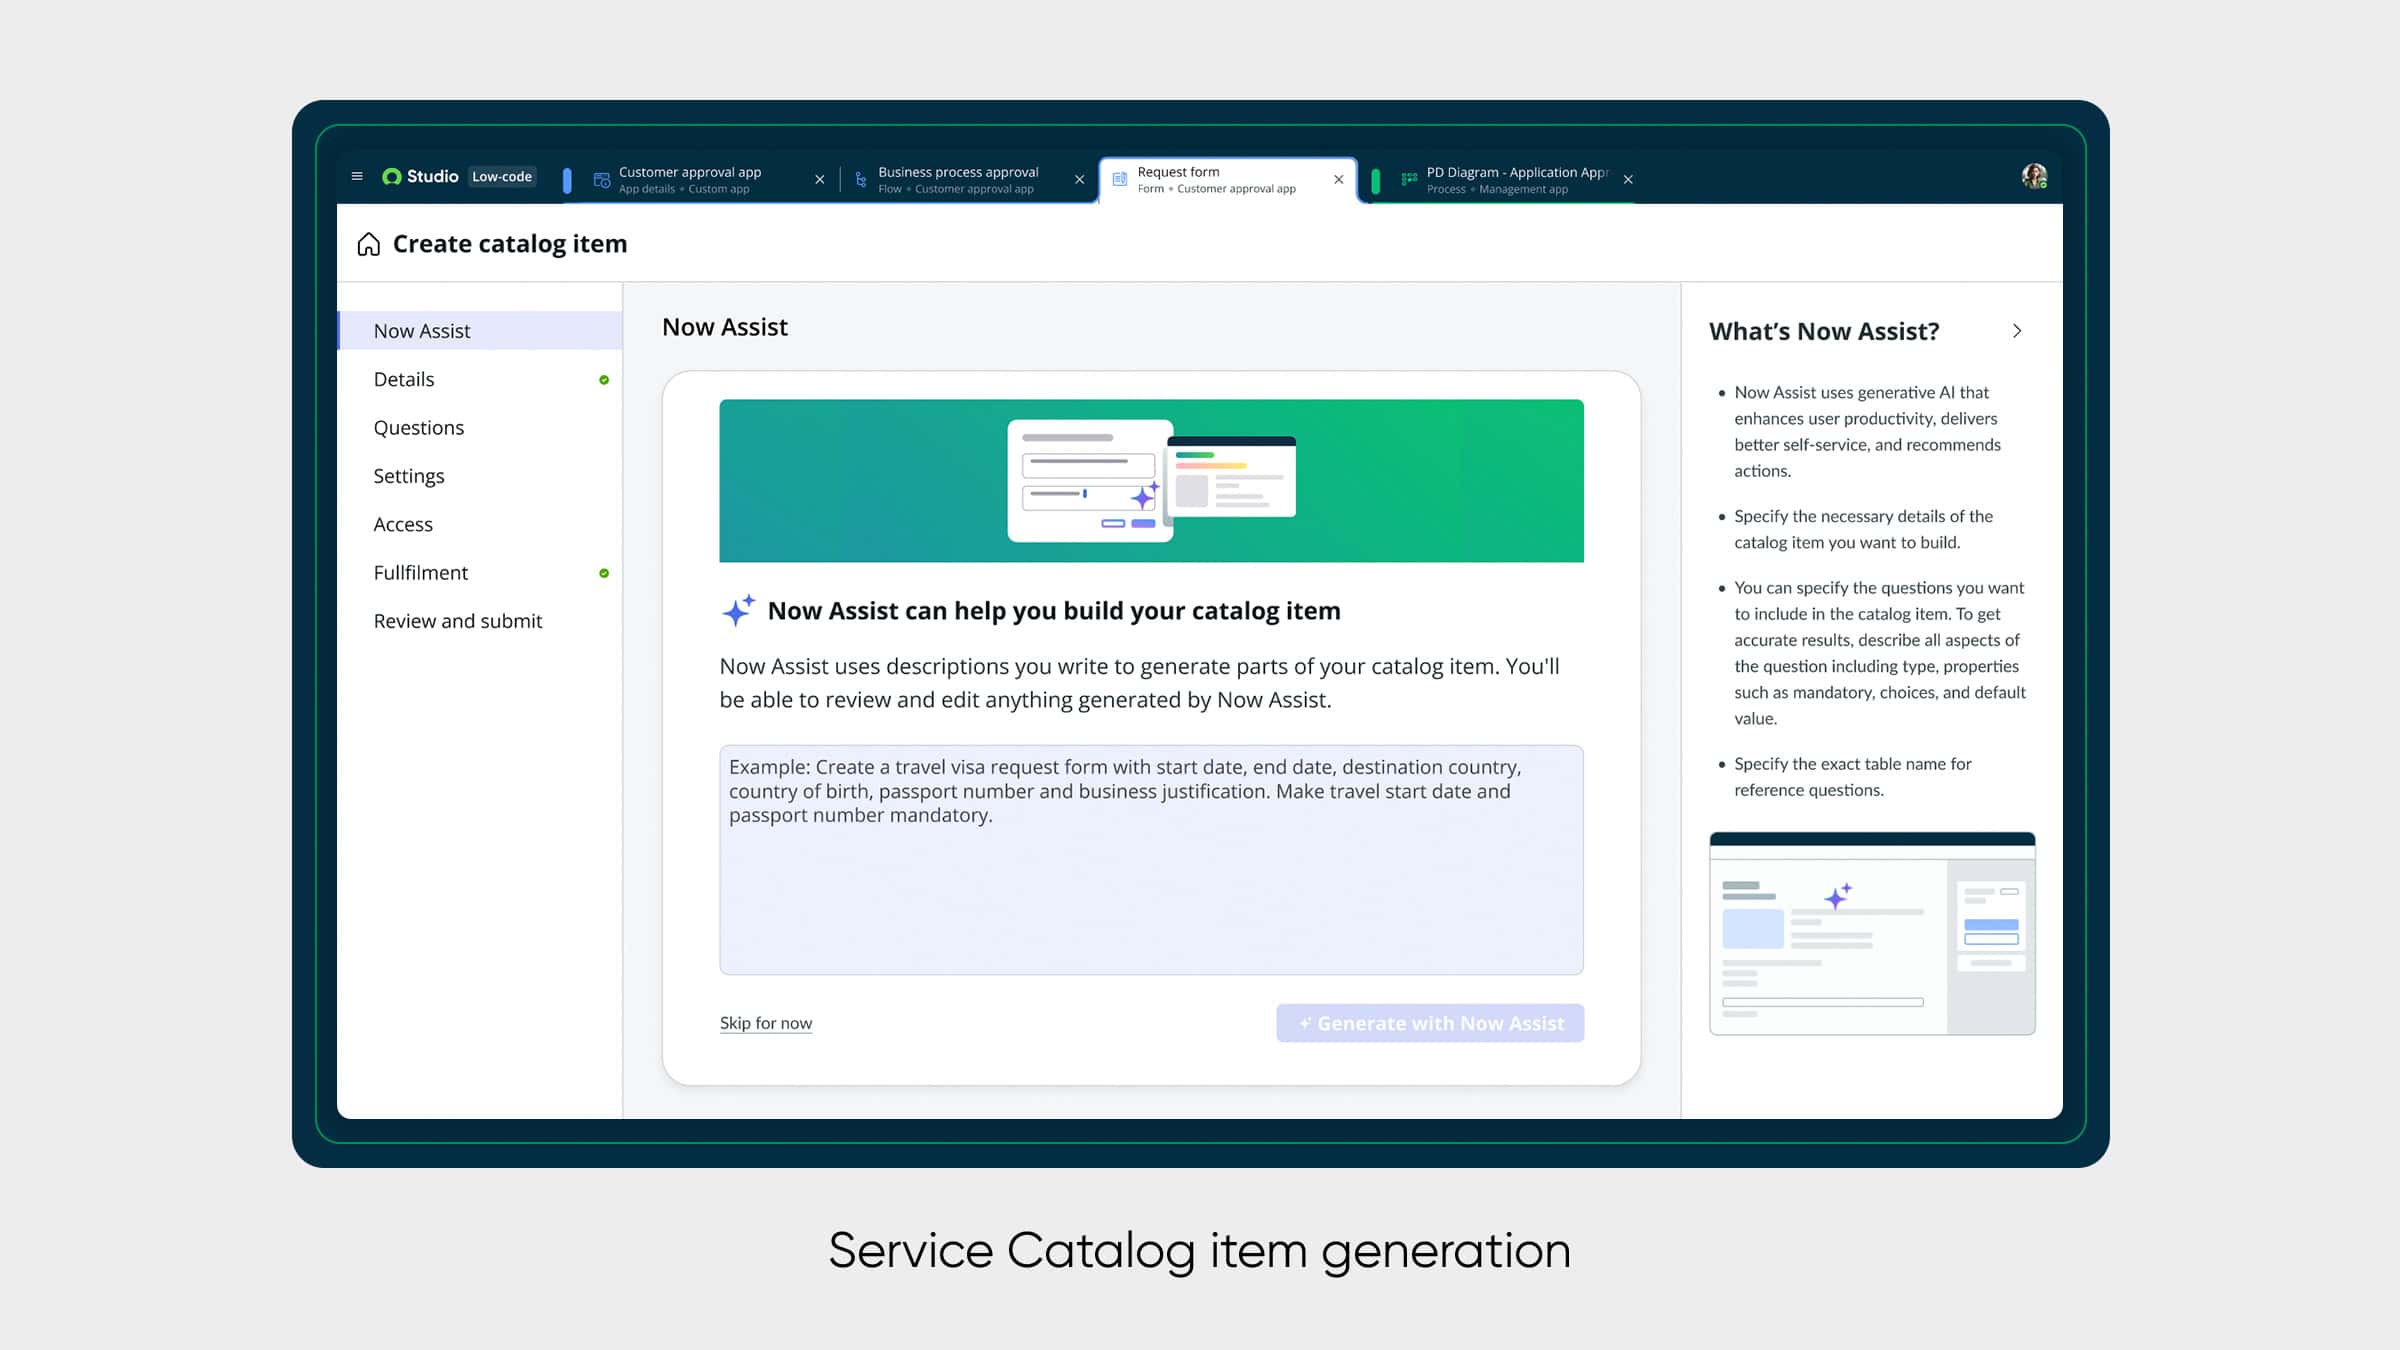This screenshot has width=2400, height=1350.
Task: Click the App details icon on Customer approval tab
Action: tap(601, 180)
